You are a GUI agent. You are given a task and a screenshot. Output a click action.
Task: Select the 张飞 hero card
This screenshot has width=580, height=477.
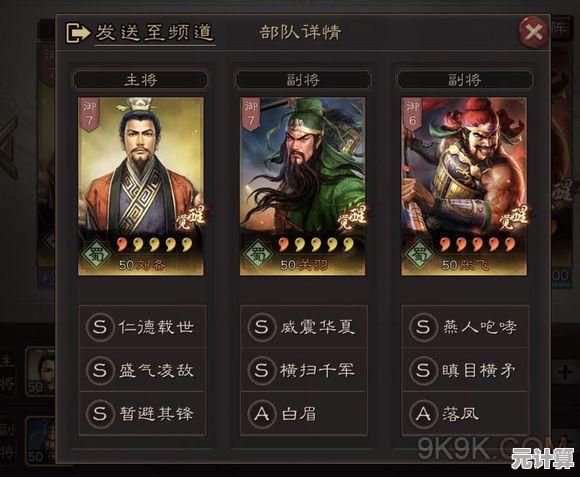[464, 186]
